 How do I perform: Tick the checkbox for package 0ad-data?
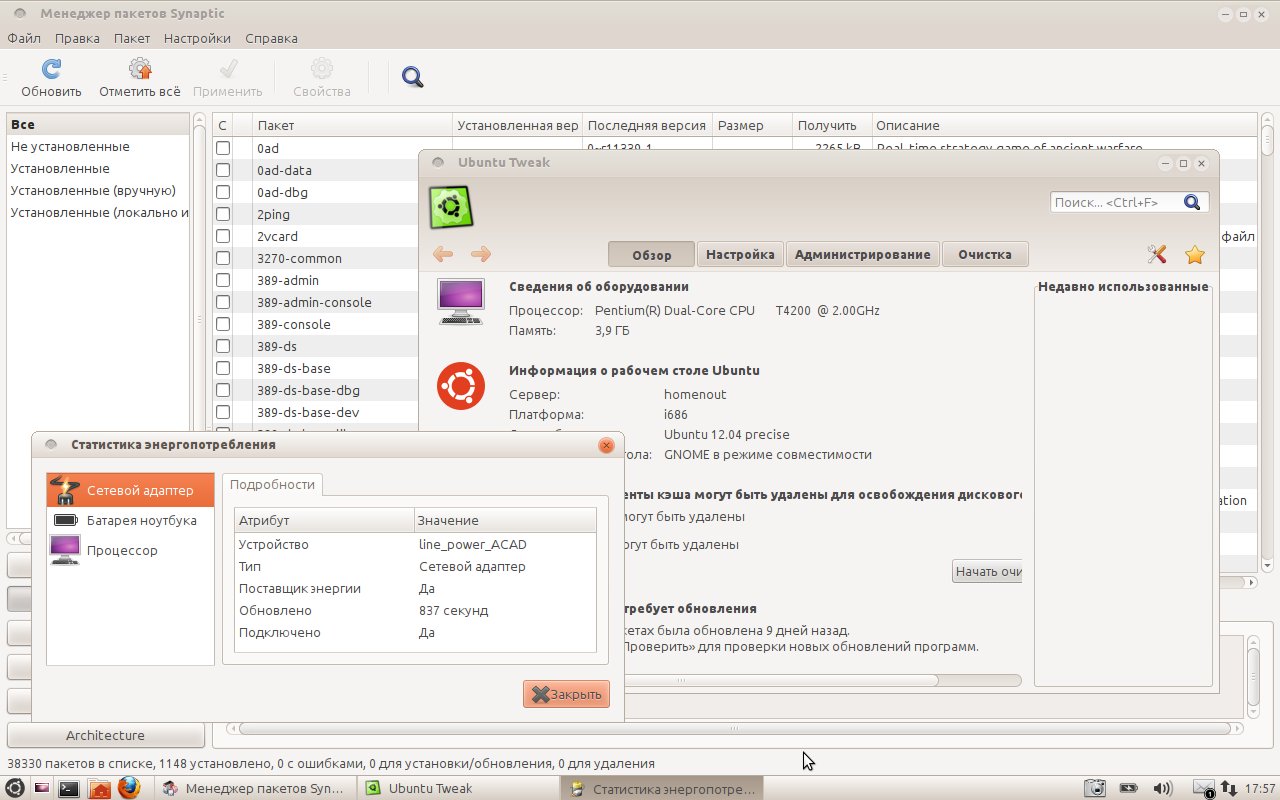coord(223,170)
